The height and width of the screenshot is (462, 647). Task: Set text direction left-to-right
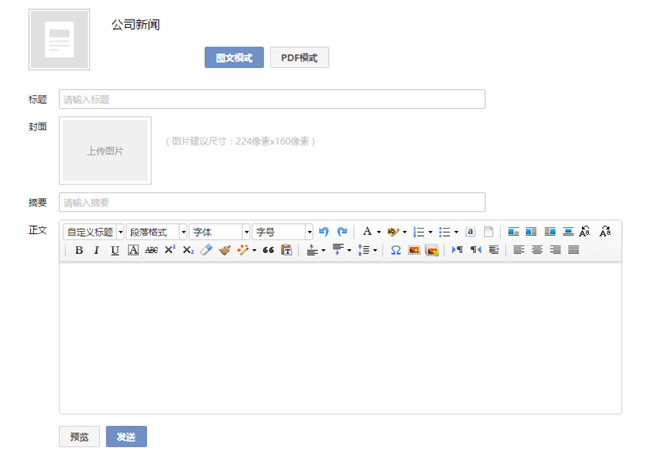457,250
